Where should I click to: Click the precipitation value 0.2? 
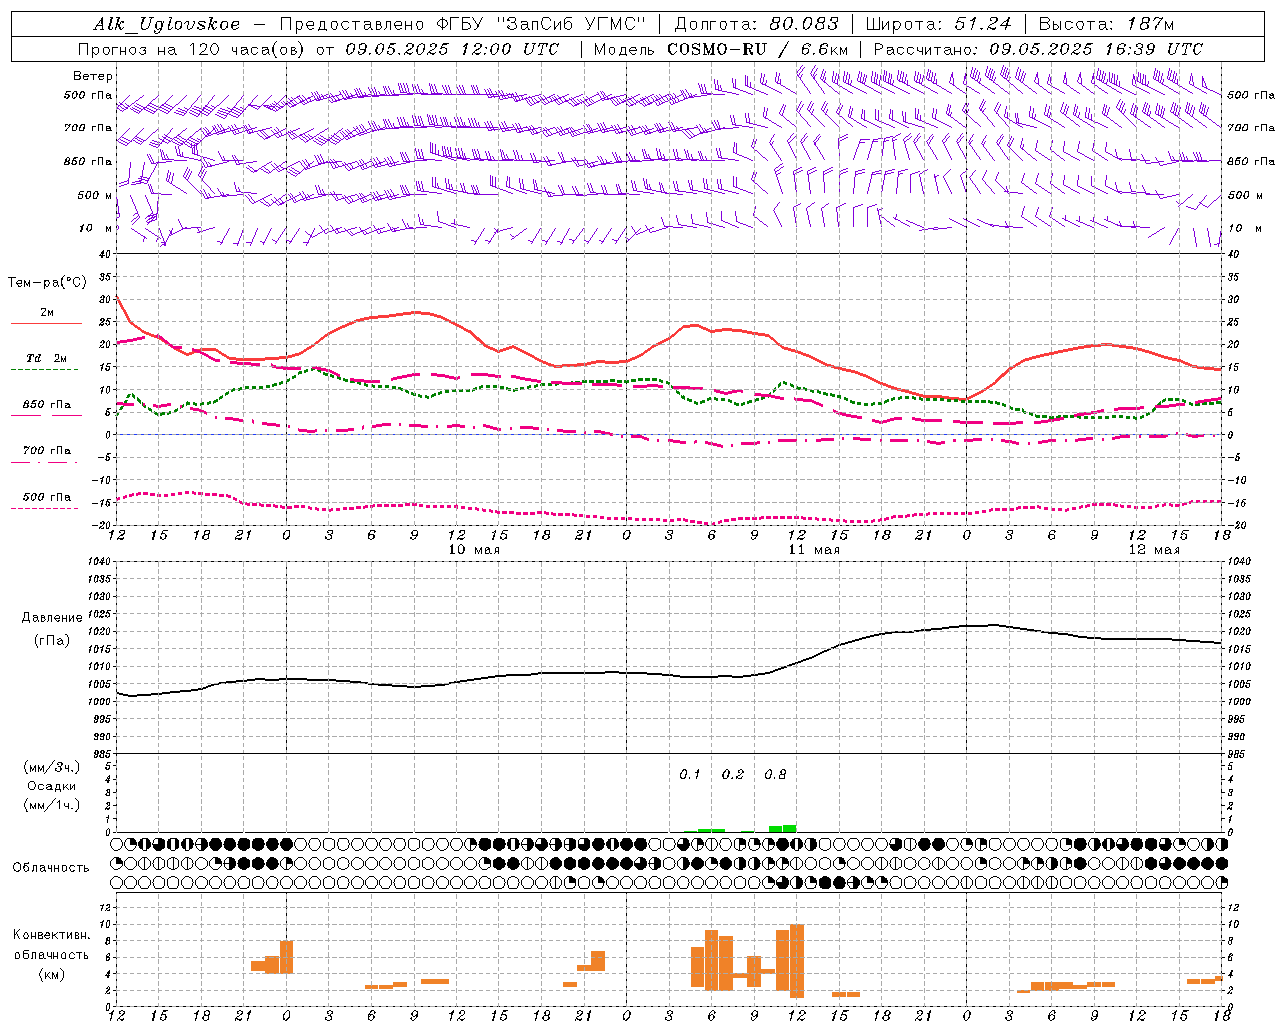733,775
